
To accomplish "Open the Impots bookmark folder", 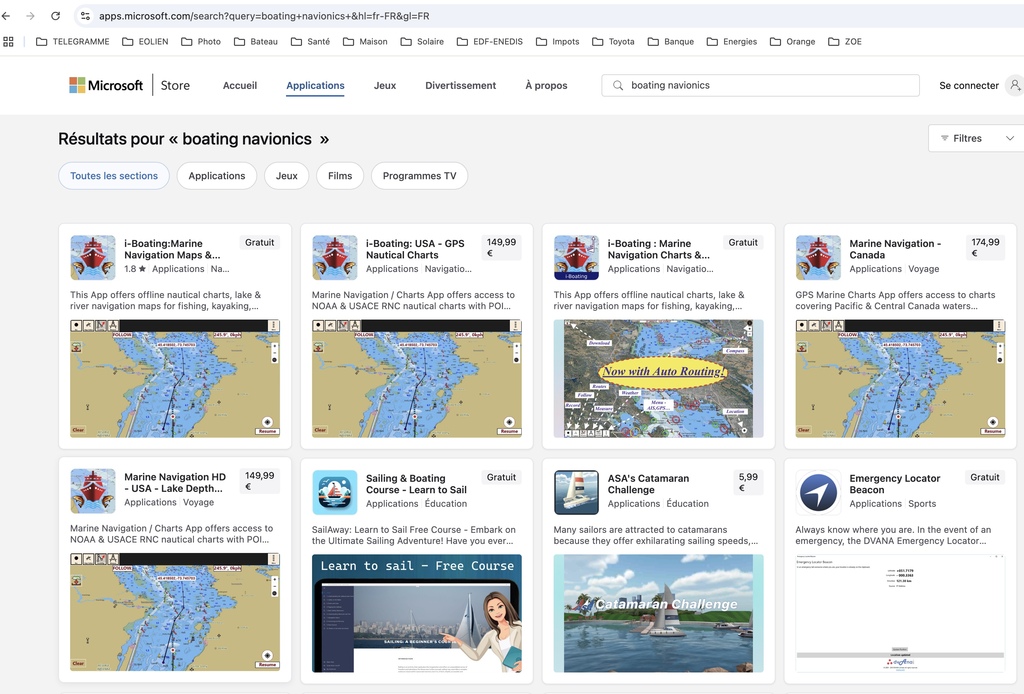I will 557,42.
